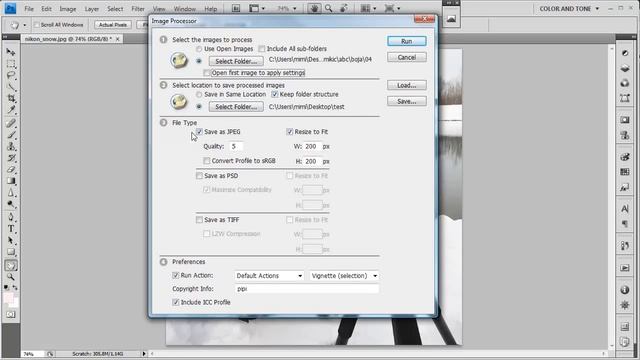This screenshot has width=640, height=360.
Task: Click Select Folder for source images
Action: coord(236,61)
